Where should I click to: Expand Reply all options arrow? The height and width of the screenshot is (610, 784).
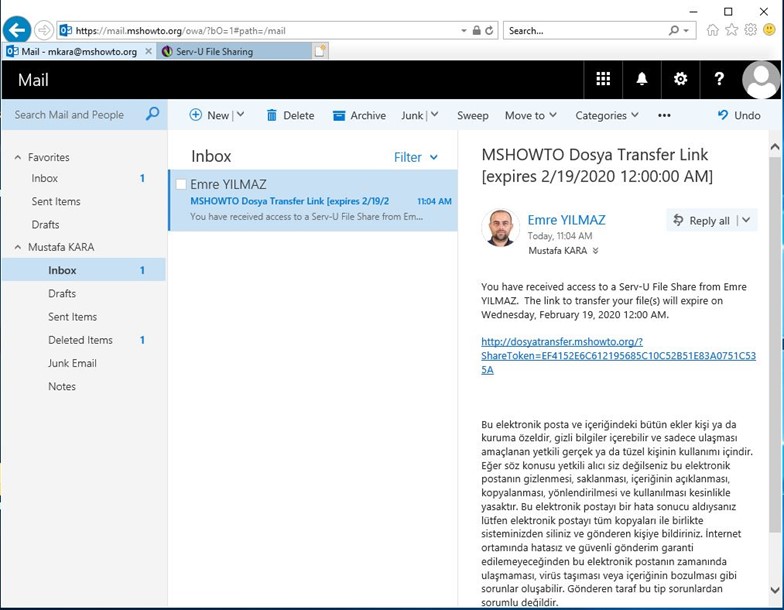746,220
